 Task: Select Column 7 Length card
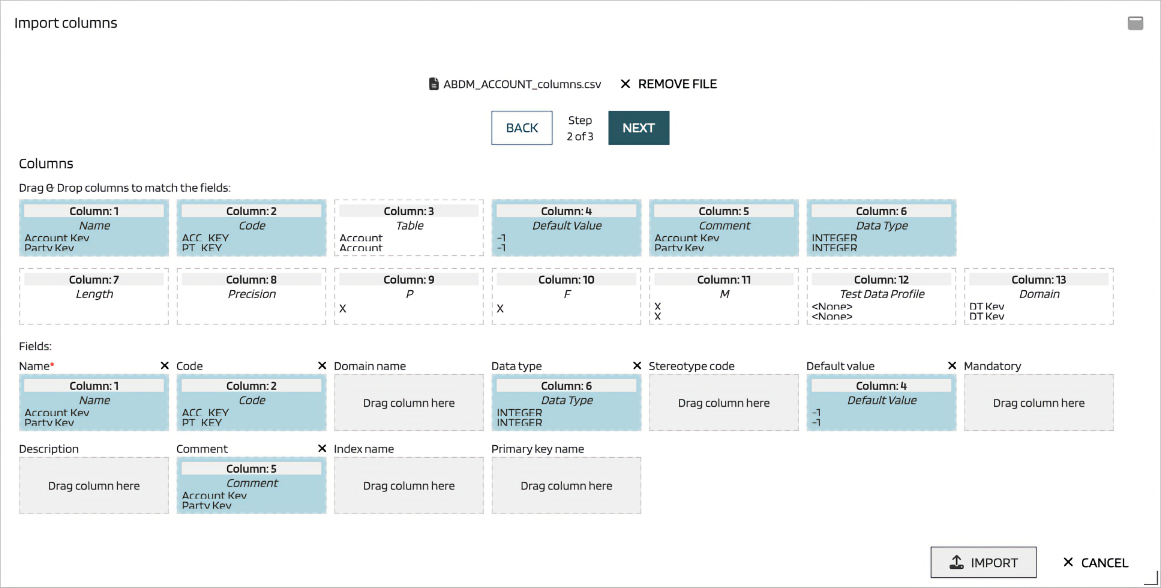click(94, 296)
